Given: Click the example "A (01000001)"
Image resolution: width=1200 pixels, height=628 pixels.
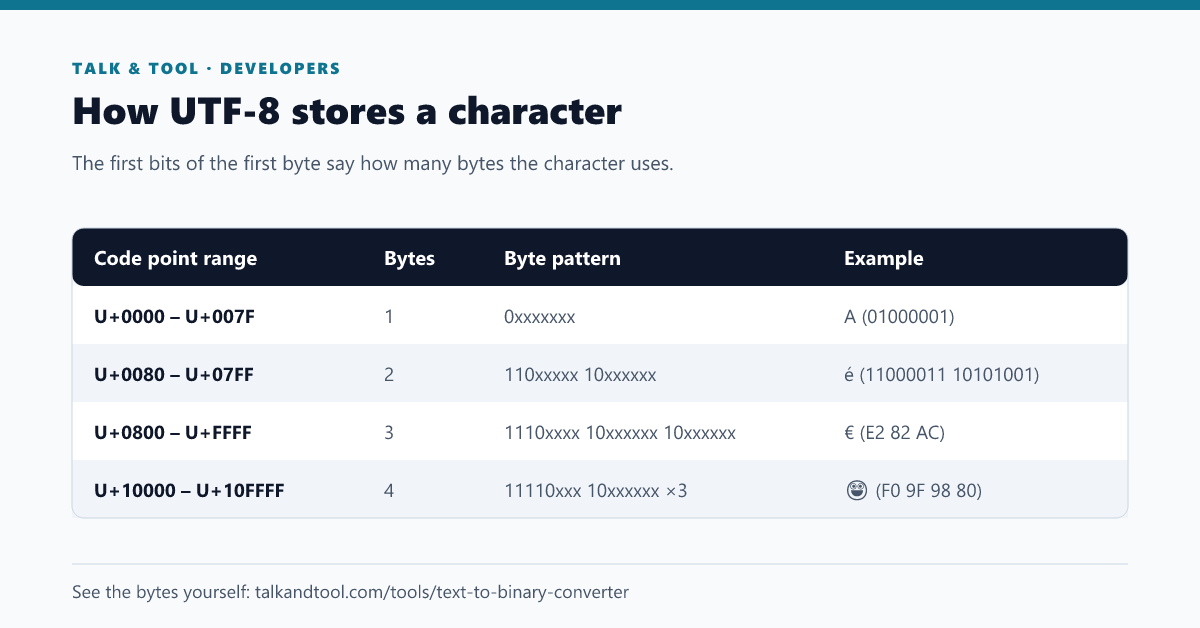Looking at the screenshot, I should pyautogui.click(x=899, y=317).
